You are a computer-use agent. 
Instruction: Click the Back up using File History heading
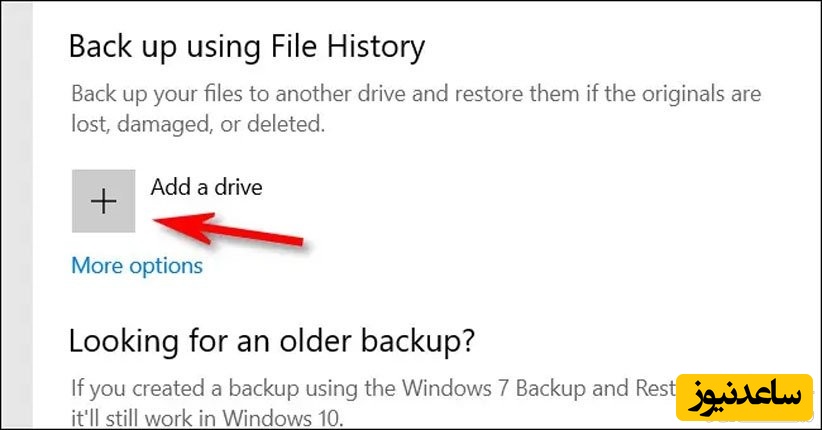pos(247,46)
